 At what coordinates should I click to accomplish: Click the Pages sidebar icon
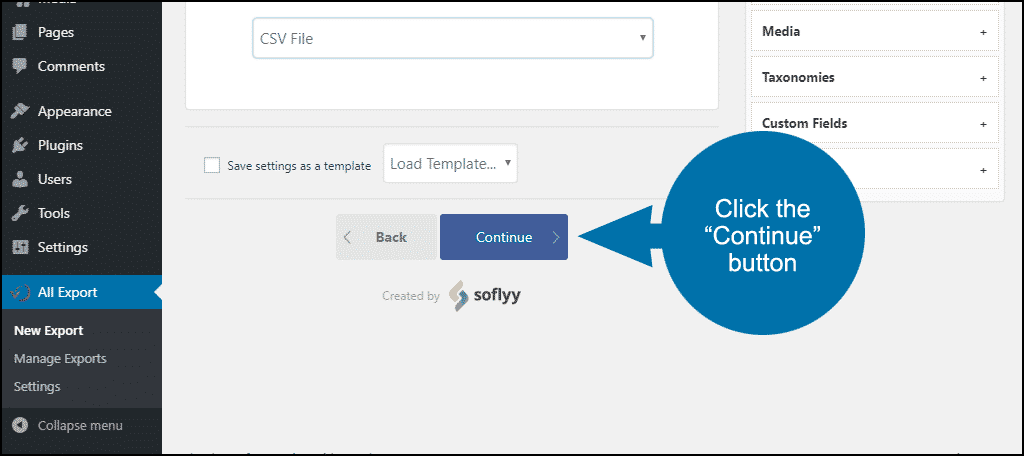pos(20,32)
